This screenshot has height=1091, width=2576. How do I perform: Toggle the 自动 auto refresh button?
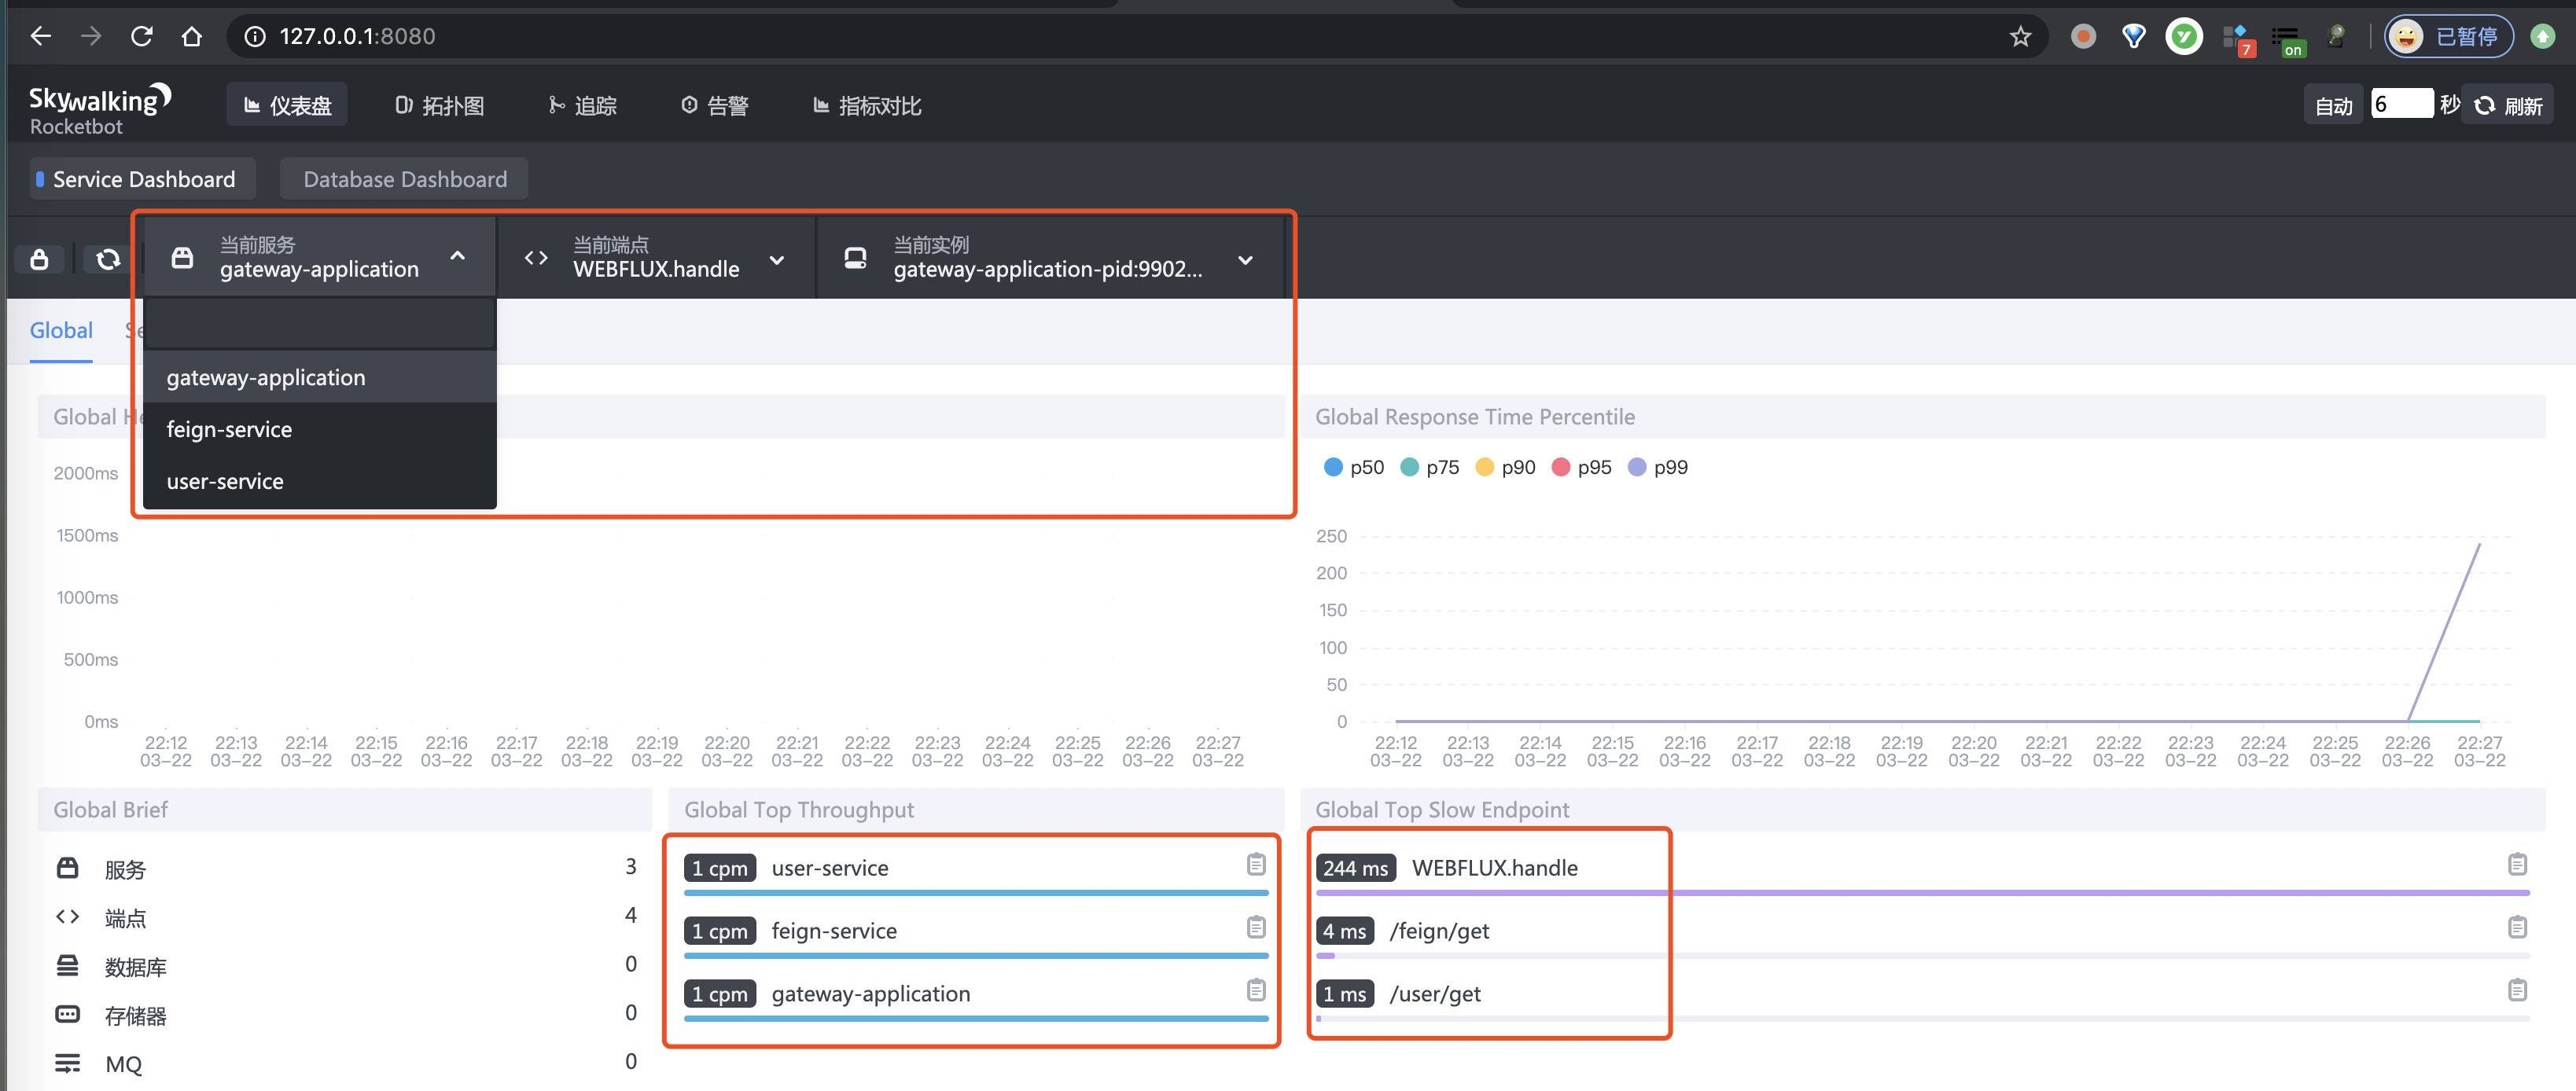coord(2334,105)
